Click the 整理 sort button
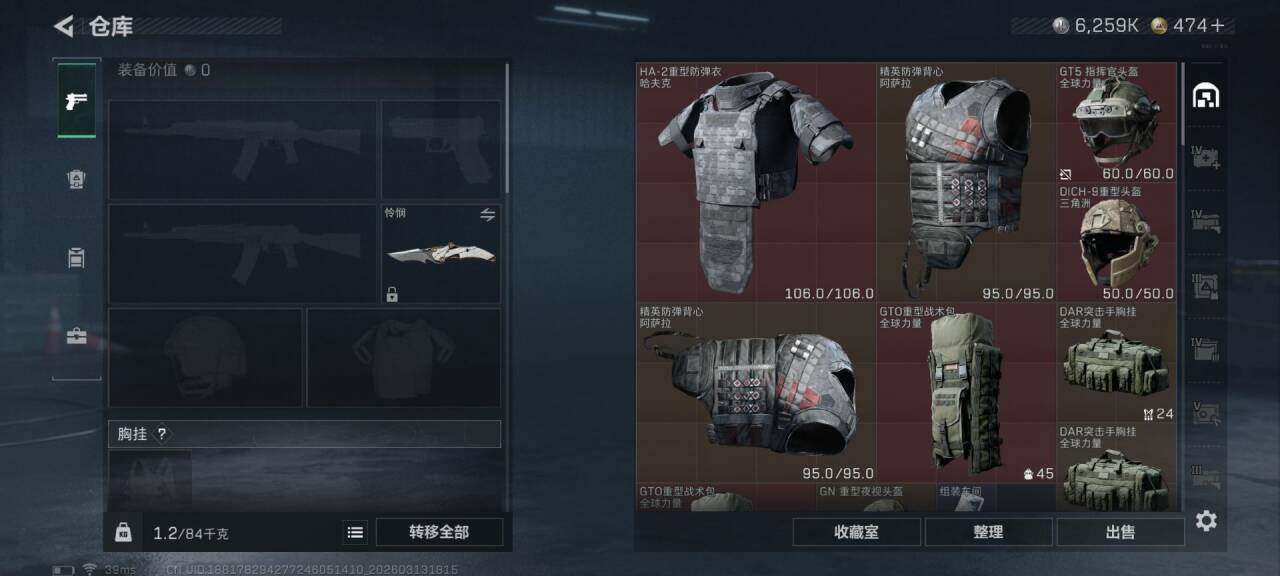Screen dimensions: 1280x576 (x=988, y=532)
